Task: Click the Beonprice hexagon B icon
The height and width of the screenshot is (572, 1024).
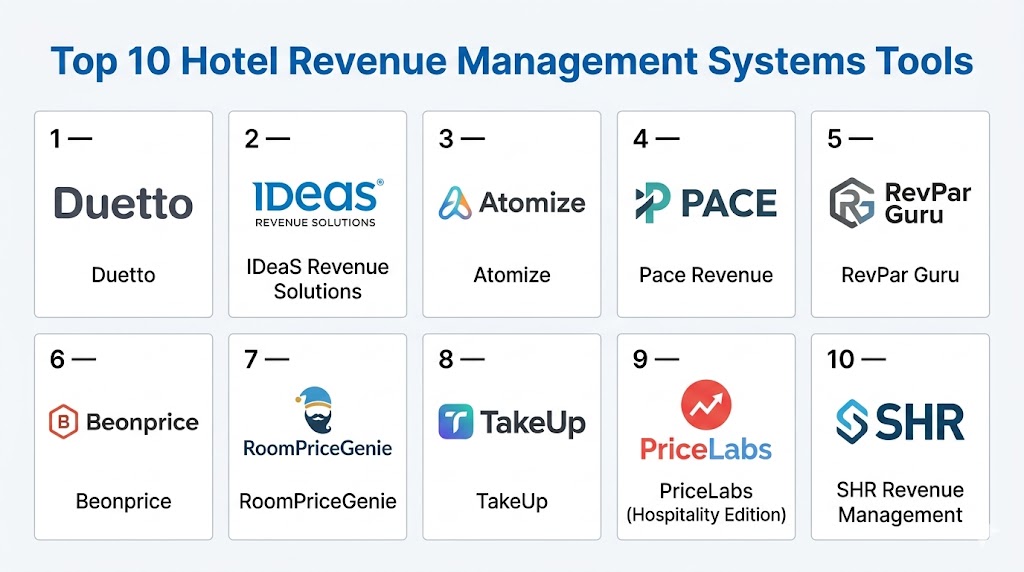Action: pyautogui.click(x=63, y=422)
